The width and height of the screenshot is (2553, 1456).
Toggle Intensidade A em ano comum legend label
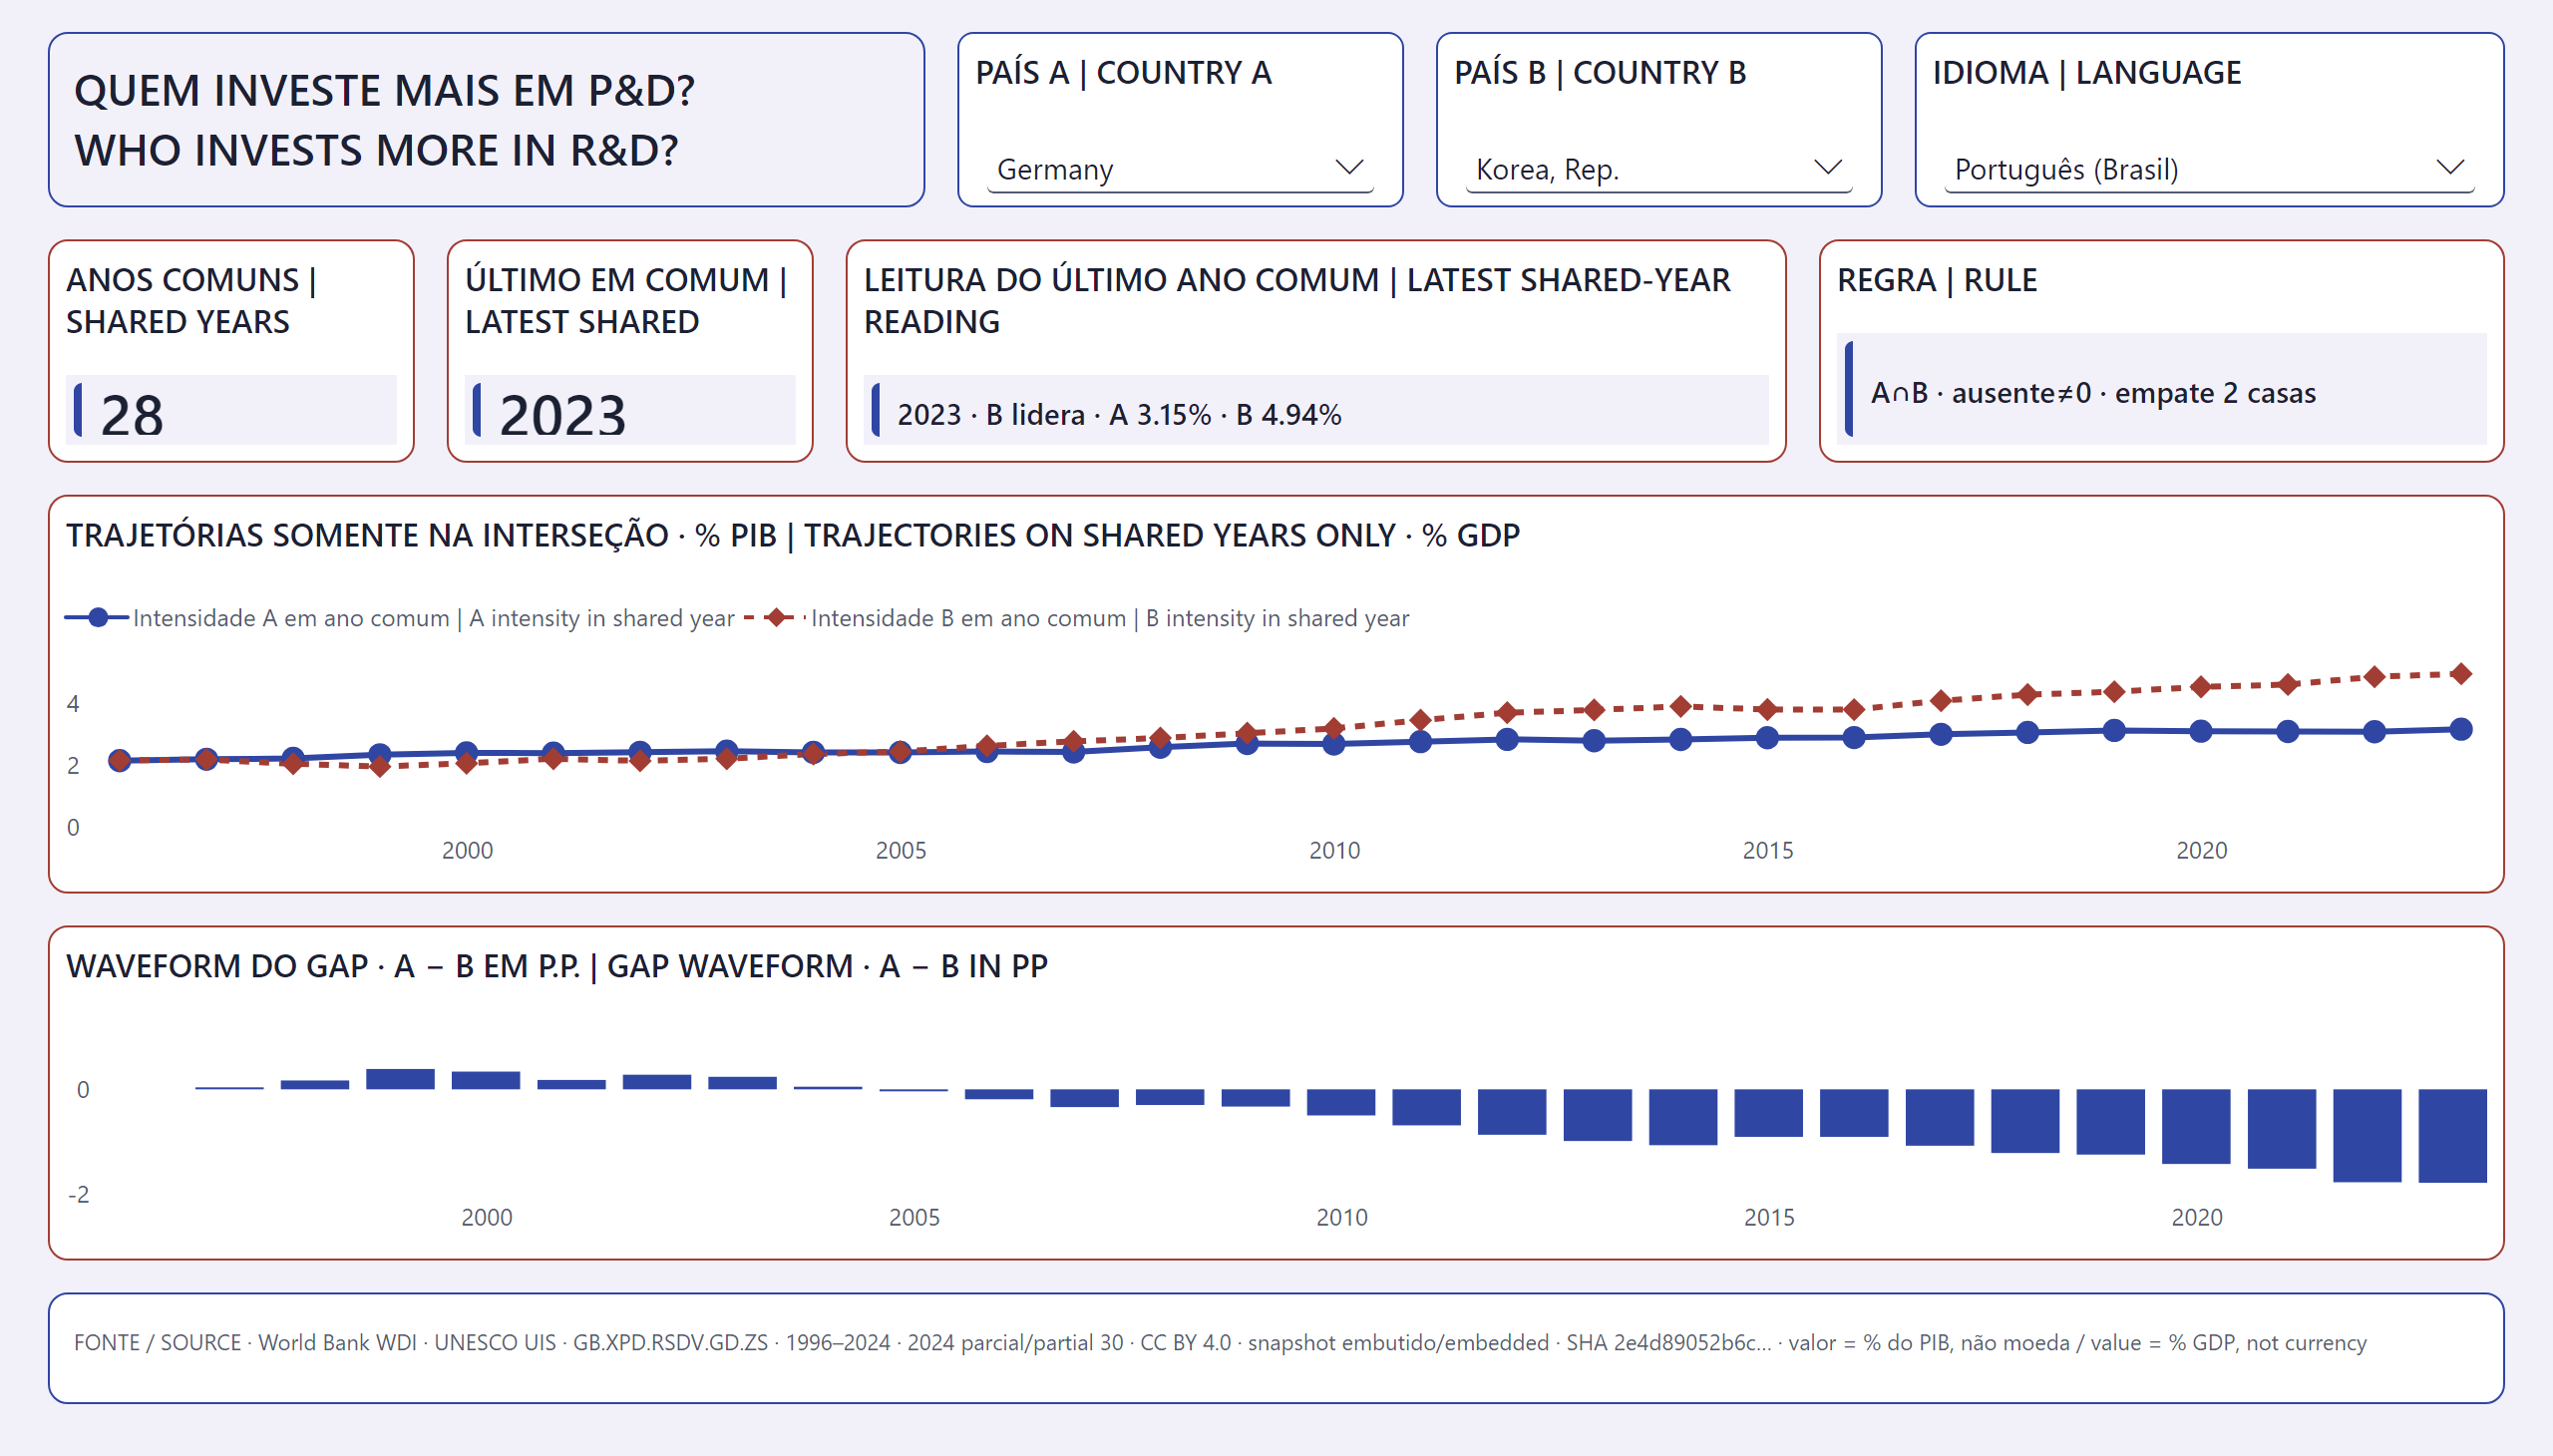434,618
